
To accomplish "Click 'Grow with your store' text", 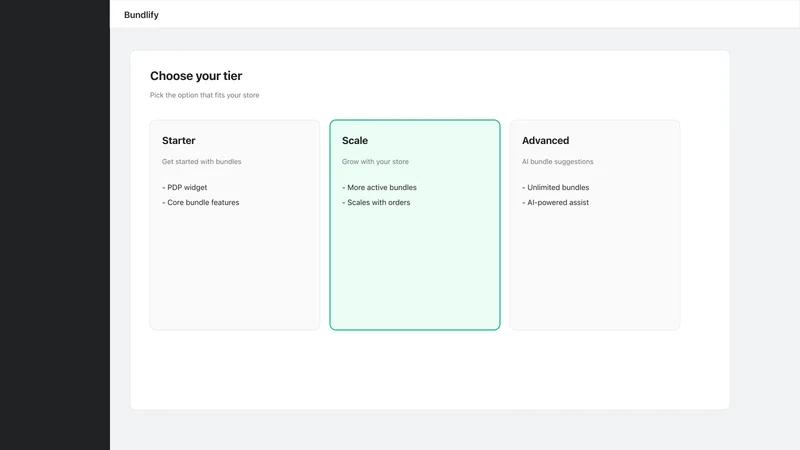I will 375,162.
